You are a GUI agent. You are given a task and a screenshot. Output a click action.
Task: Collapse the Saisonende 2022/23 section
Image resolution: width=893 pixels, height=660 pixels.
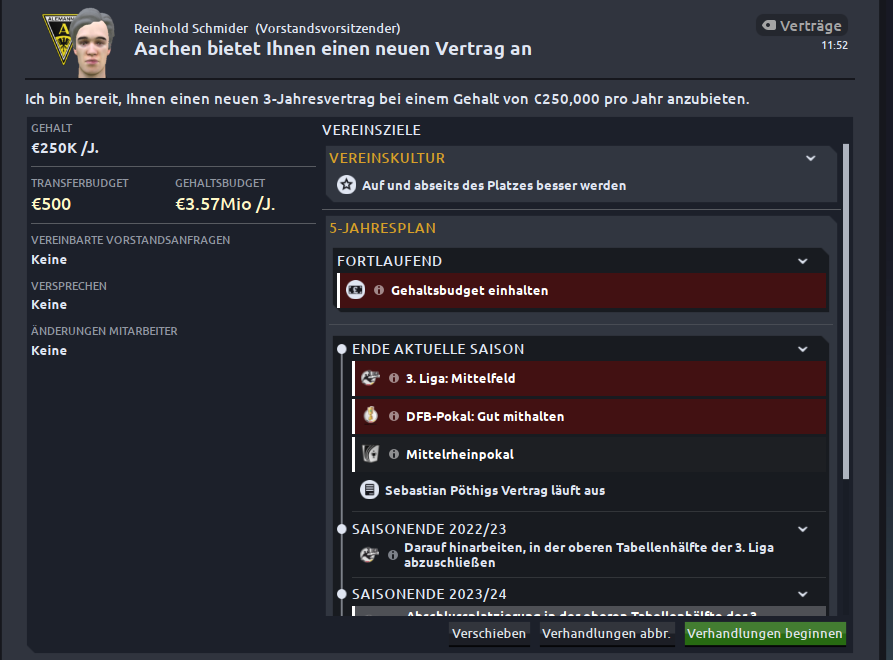[x=802, y=529]
